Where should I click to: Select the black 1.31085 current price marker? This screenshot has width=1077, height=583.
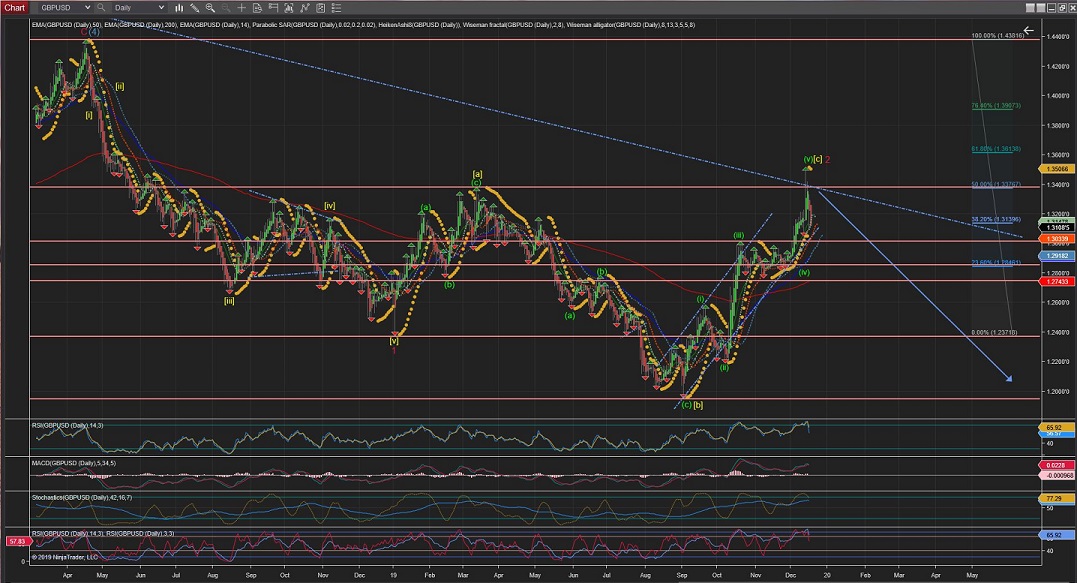(1057, 227)
